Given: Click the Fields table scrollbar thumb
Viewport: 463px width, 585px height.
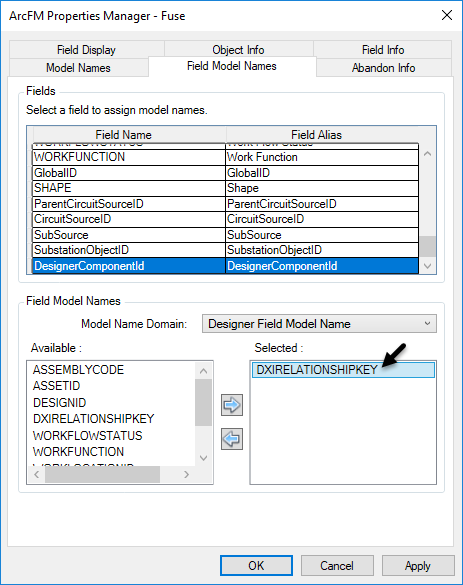Looking at the screenshot, I should click(x=428, y=246).
